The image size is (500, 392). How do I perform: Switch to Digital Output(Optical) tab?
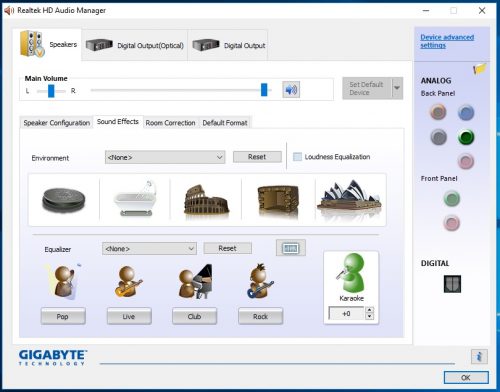[135, 45]
